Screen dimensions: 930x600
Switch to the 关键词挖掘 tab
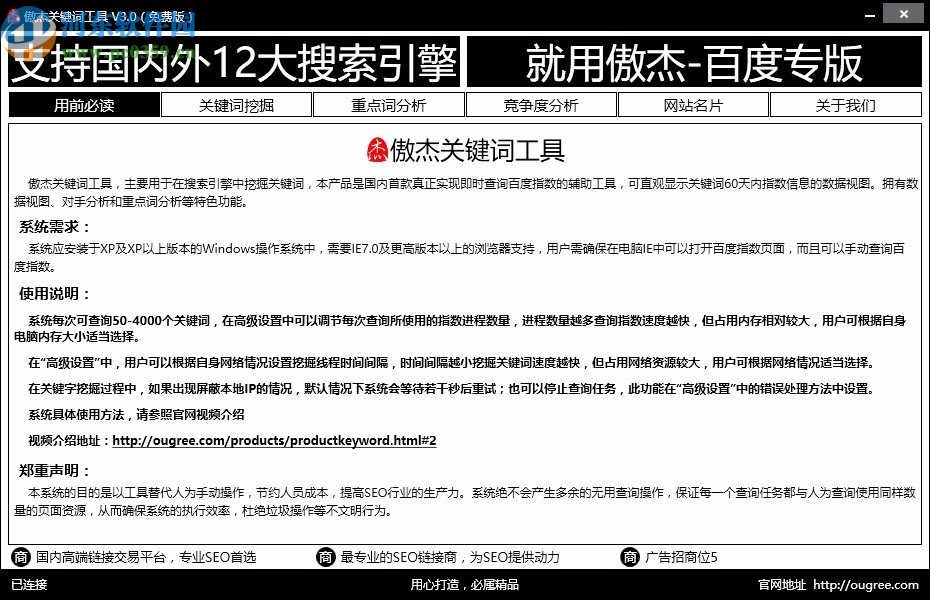tap(236, 104)
